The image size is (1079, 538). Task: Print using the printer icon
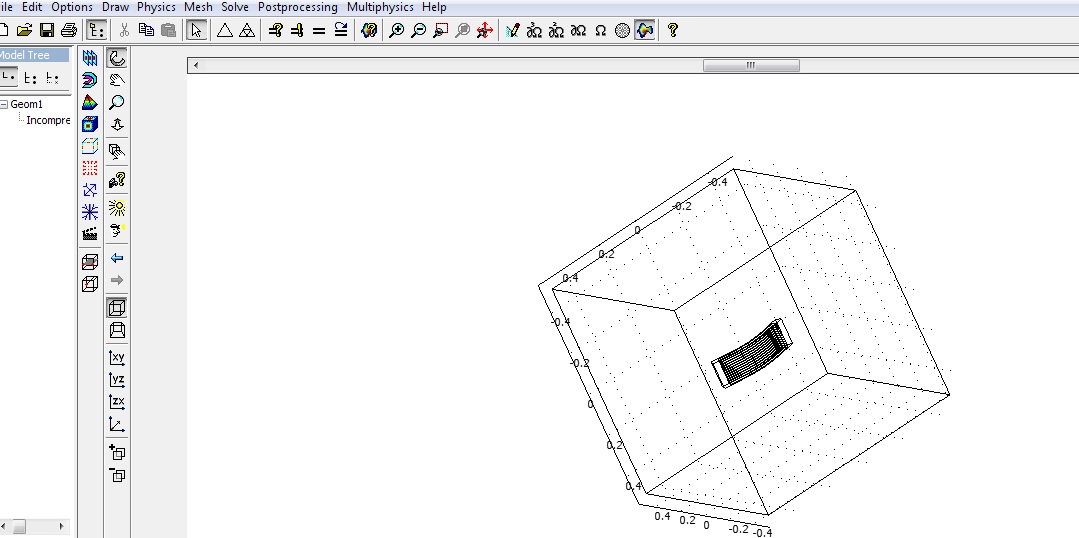click(69, 30)
